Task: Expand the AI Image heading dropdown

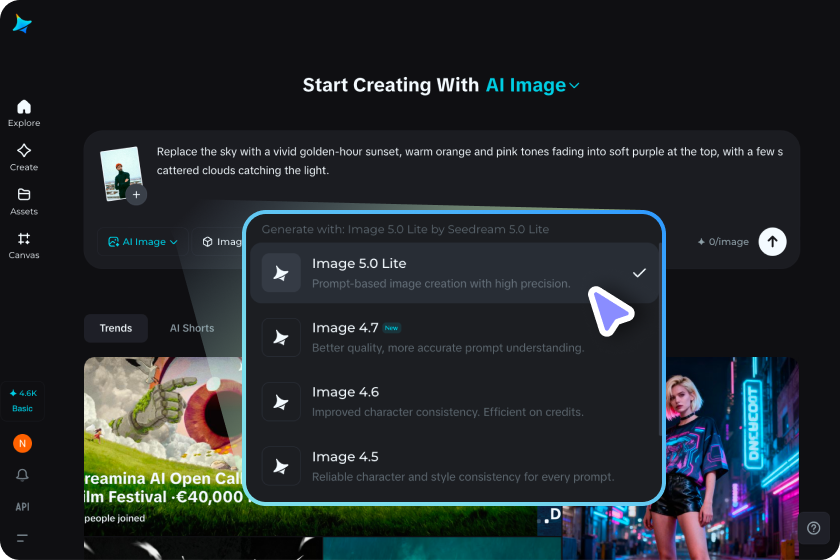Action: [532, 85]
